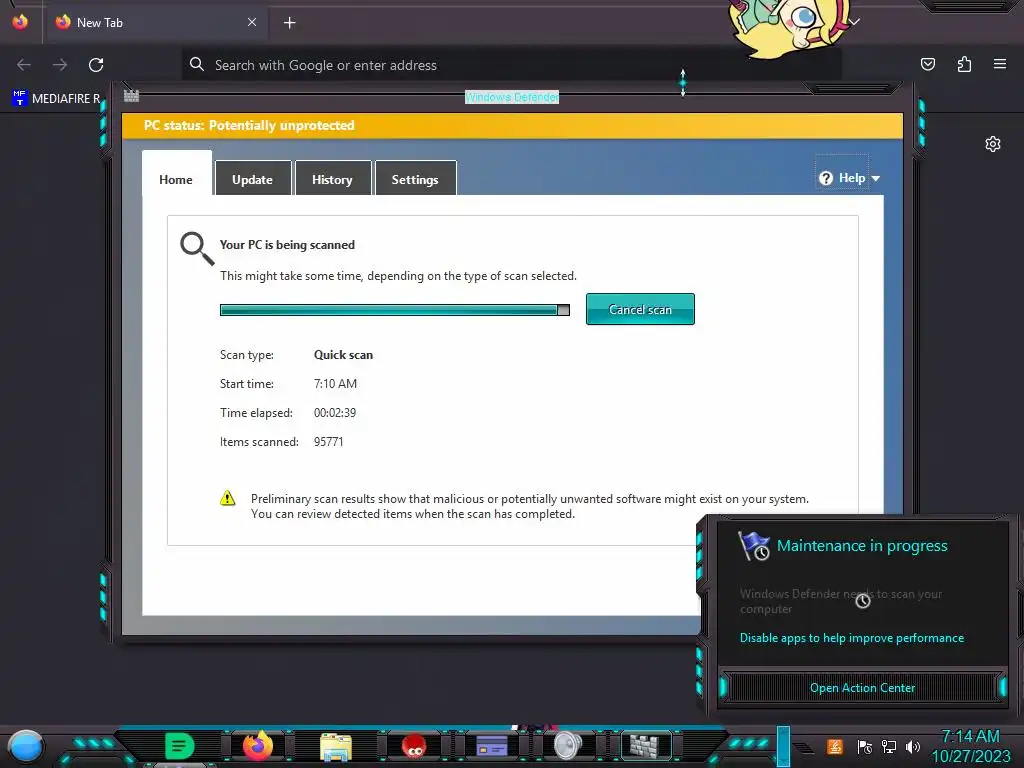1024x768 pixels.
Task: Go forward in Firefox
Action: coord(60,65)
